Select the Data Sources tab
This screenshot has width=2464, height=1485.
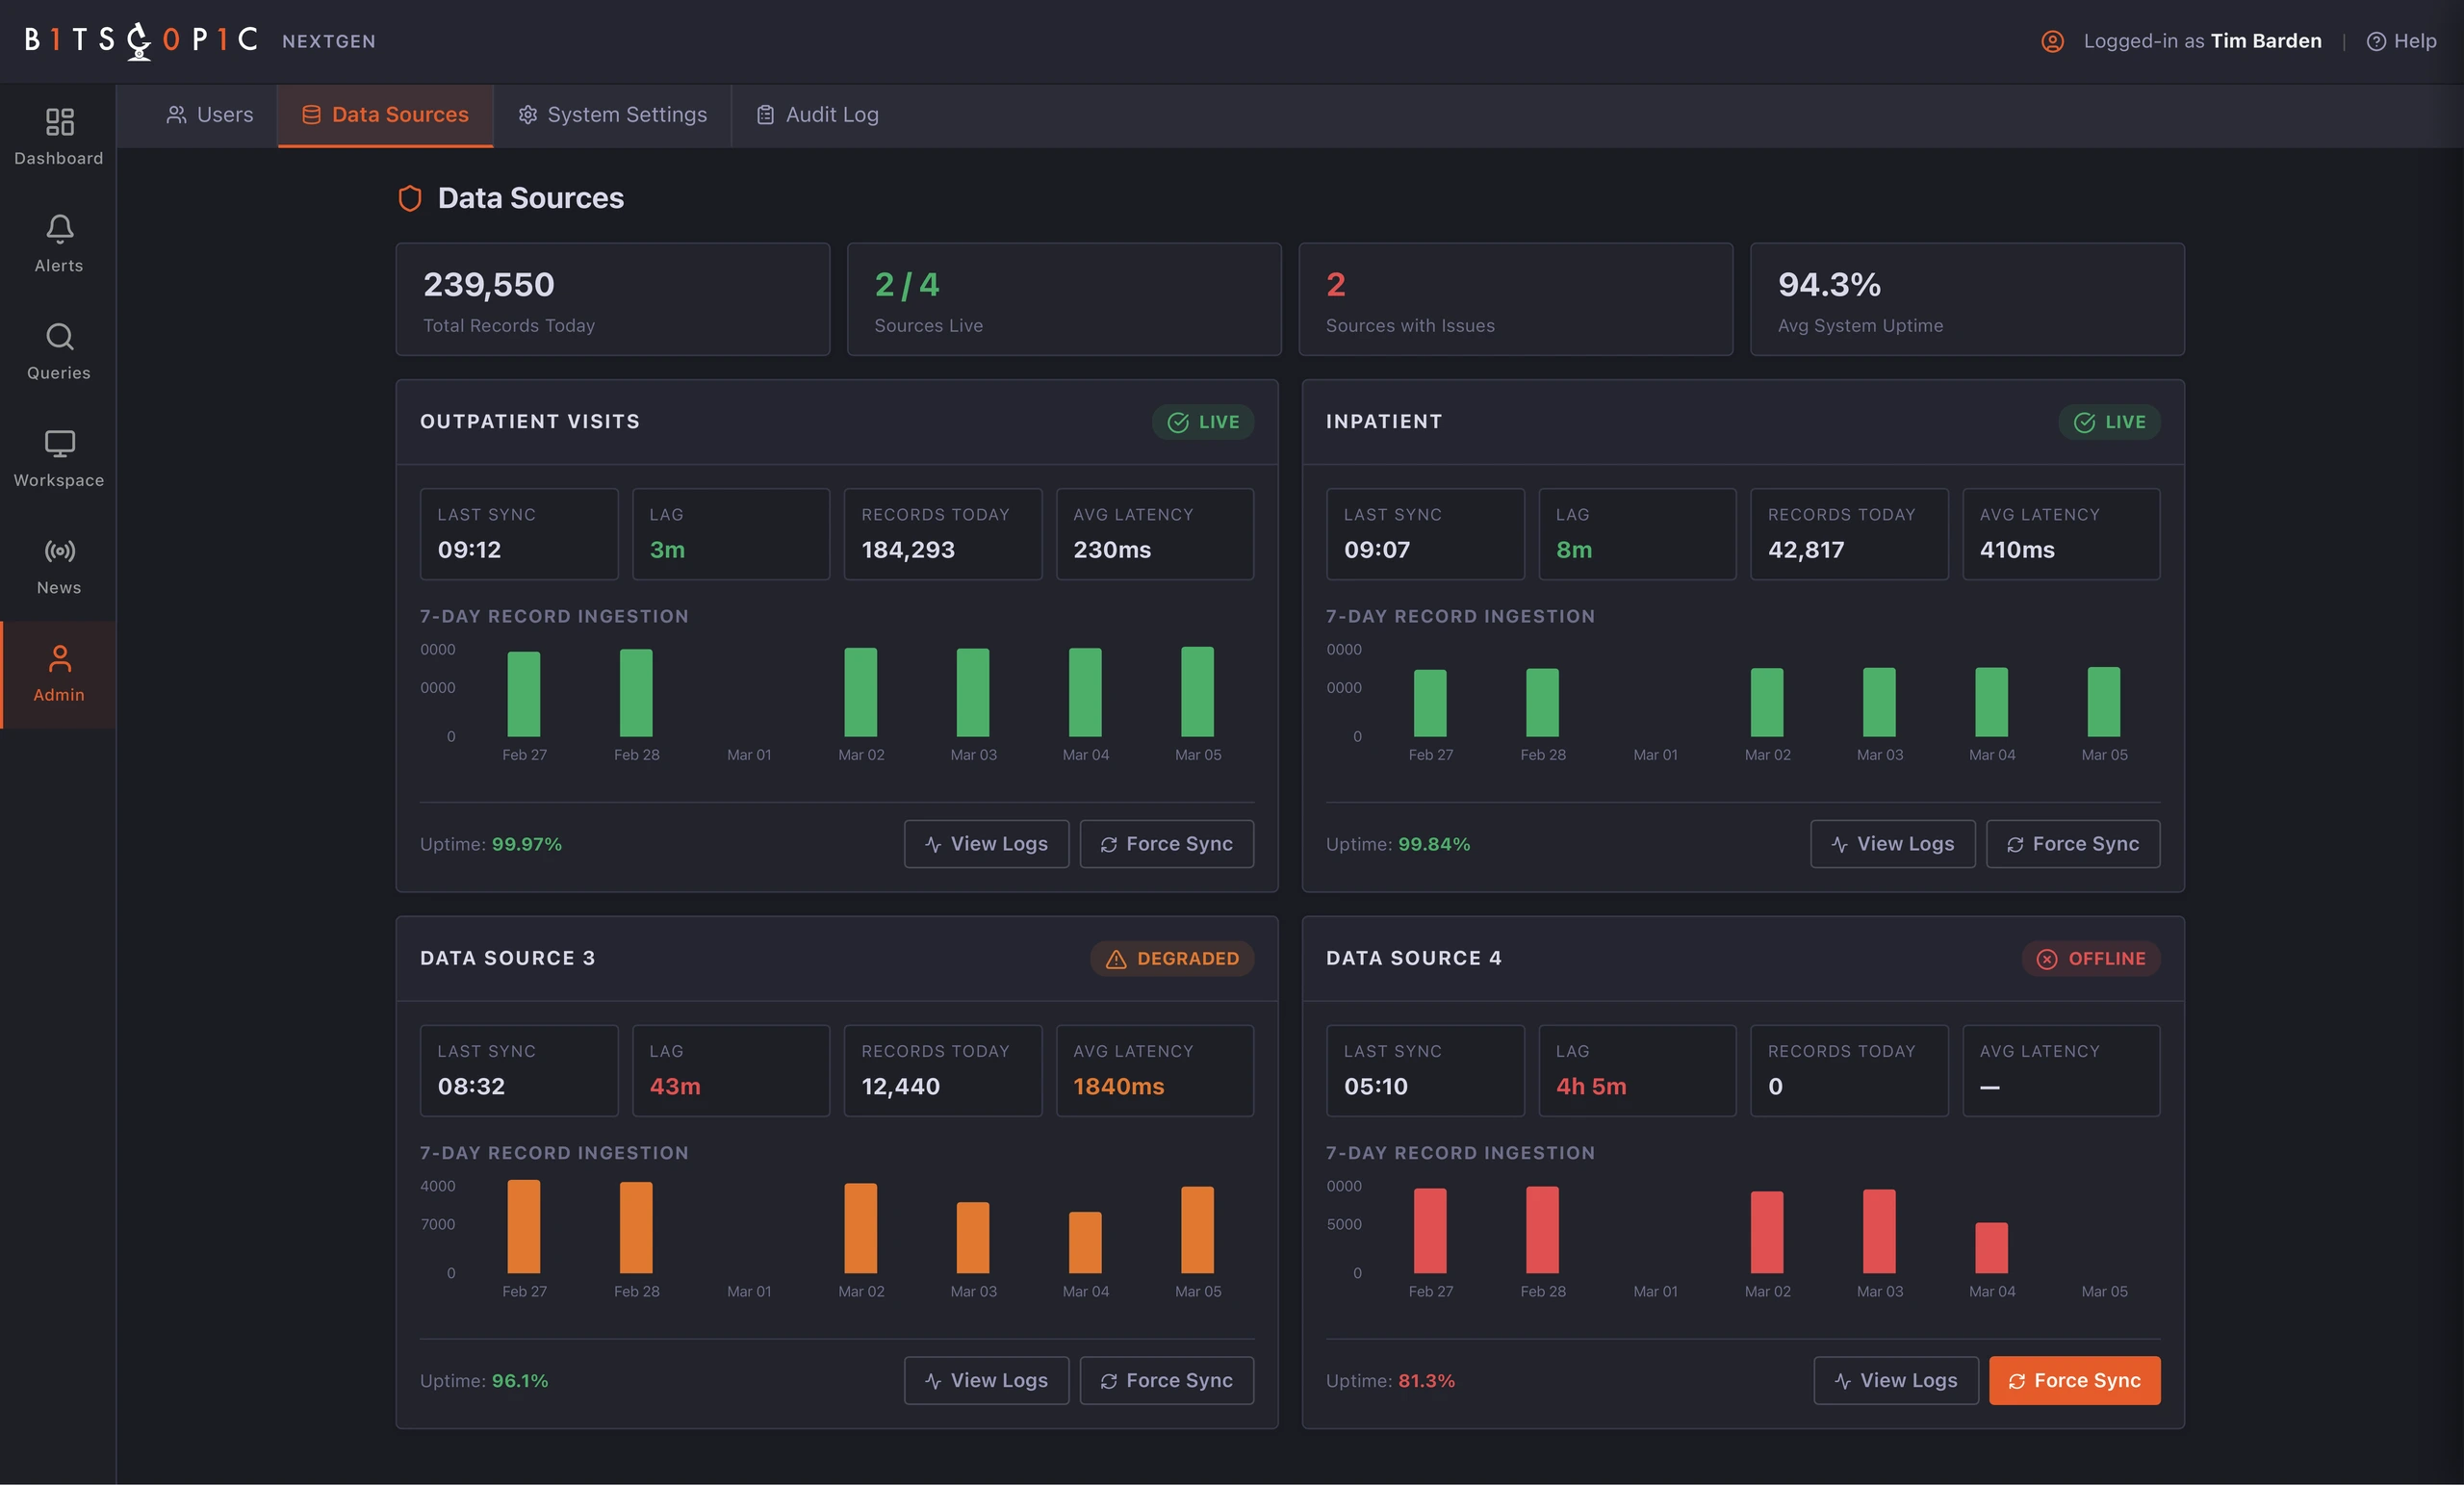tap(385, 115)
